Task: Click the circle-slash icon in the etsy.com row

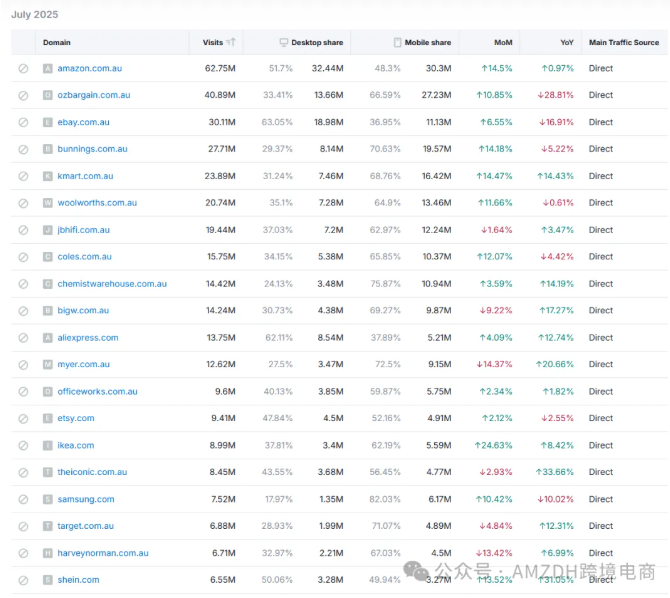Action: coord(23,418)
